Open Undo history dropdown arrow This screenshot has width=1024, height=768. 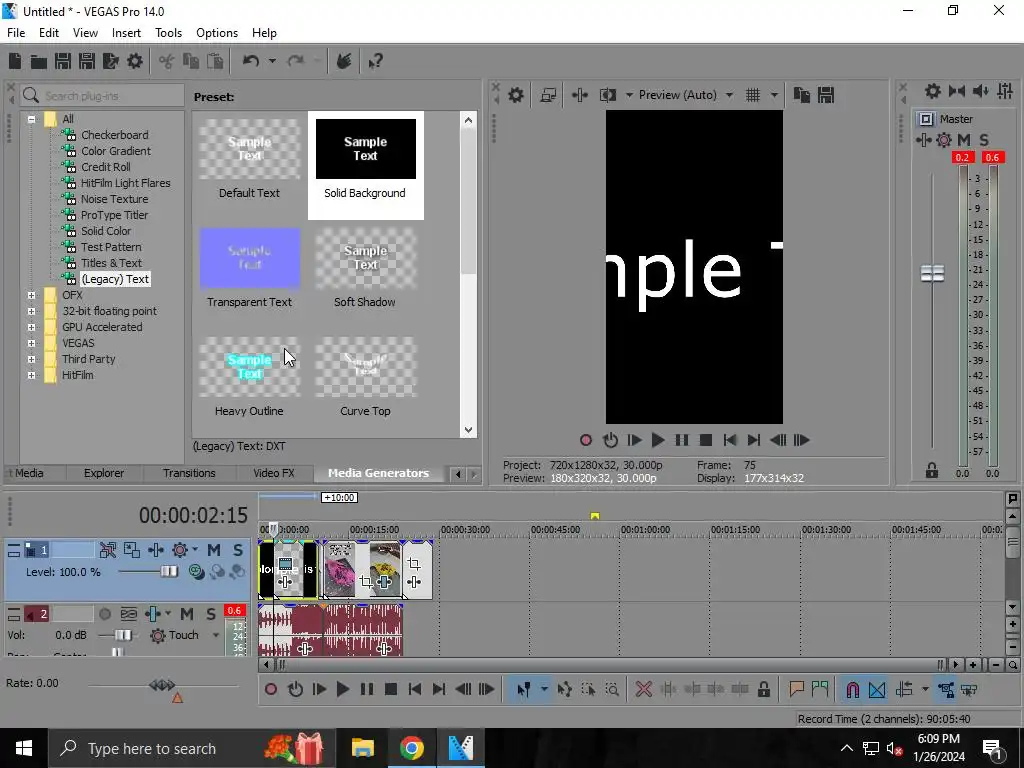point(272,61)
